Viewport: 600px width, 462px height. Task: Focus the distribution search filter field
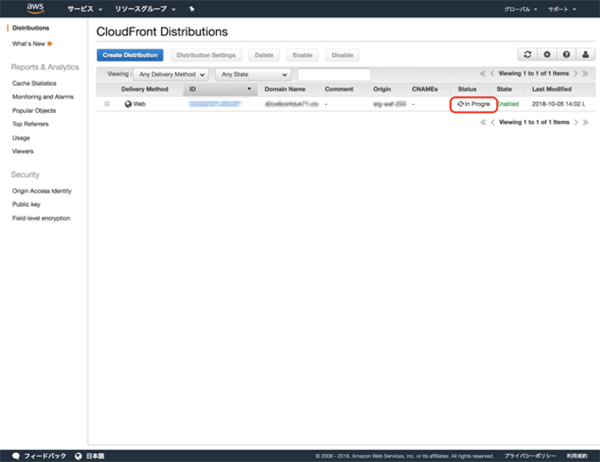tap(334, 74)
